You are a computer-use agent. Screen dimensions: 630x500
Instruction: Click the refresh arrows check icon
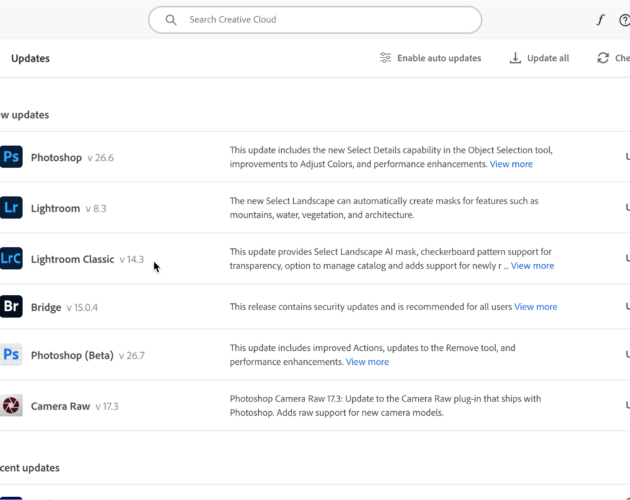(x=603, y=58)
